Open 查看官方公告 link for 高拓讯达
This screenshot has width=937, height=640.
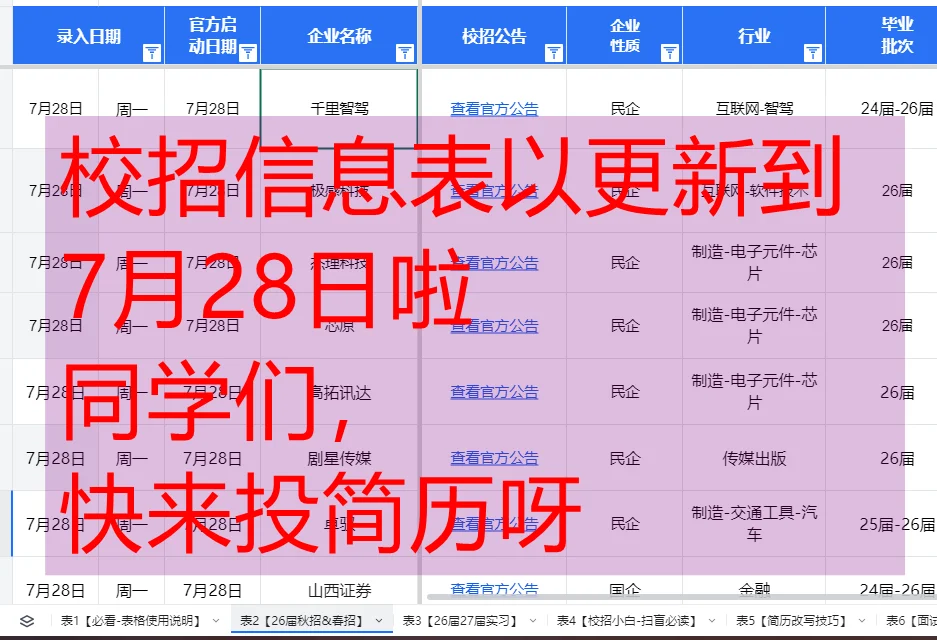point(494,392)
